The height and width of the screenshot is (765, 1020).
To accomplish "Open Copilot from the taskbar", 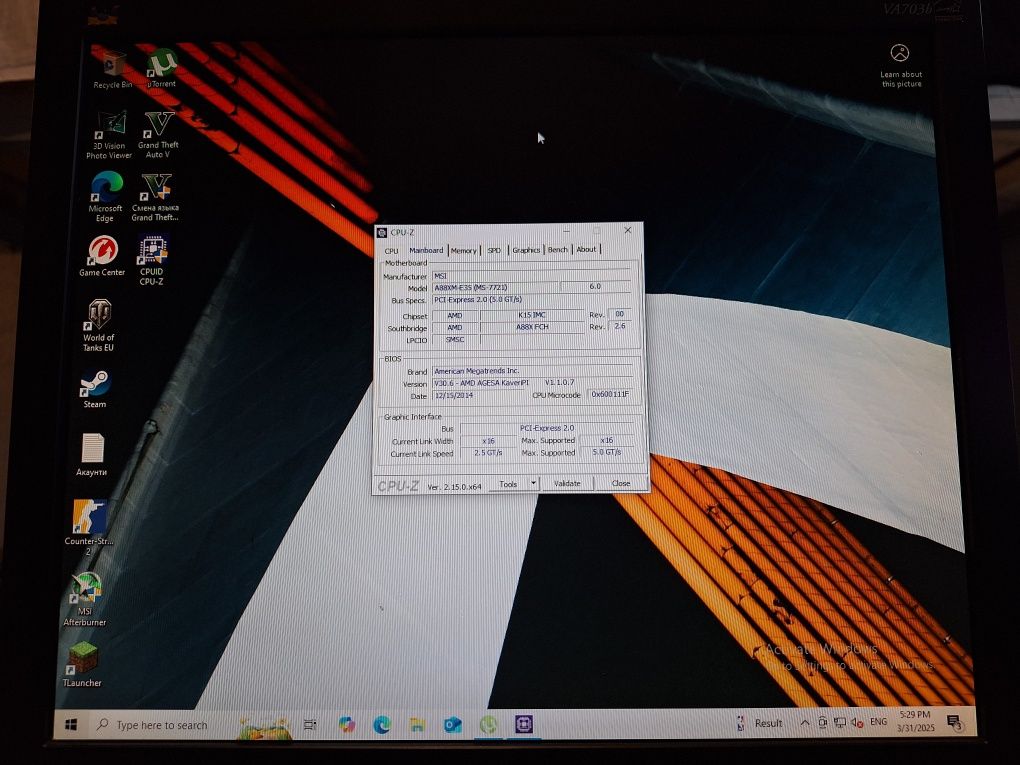I will 347,724.
